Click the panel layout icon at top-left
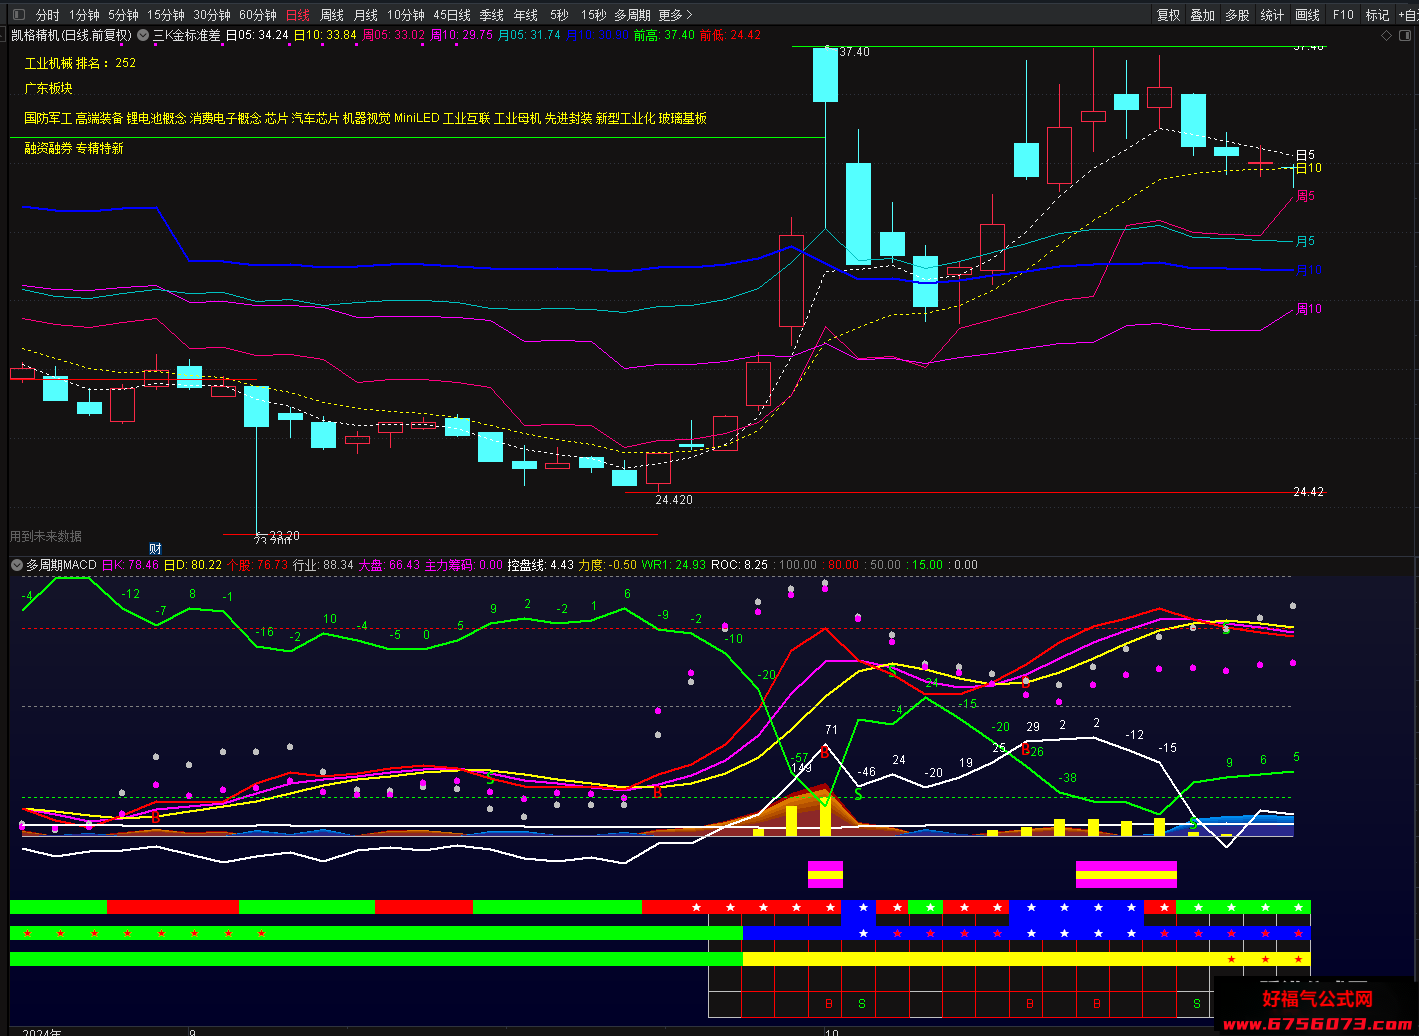Viewport: 1419px width, 1036px height. point(18,15)
